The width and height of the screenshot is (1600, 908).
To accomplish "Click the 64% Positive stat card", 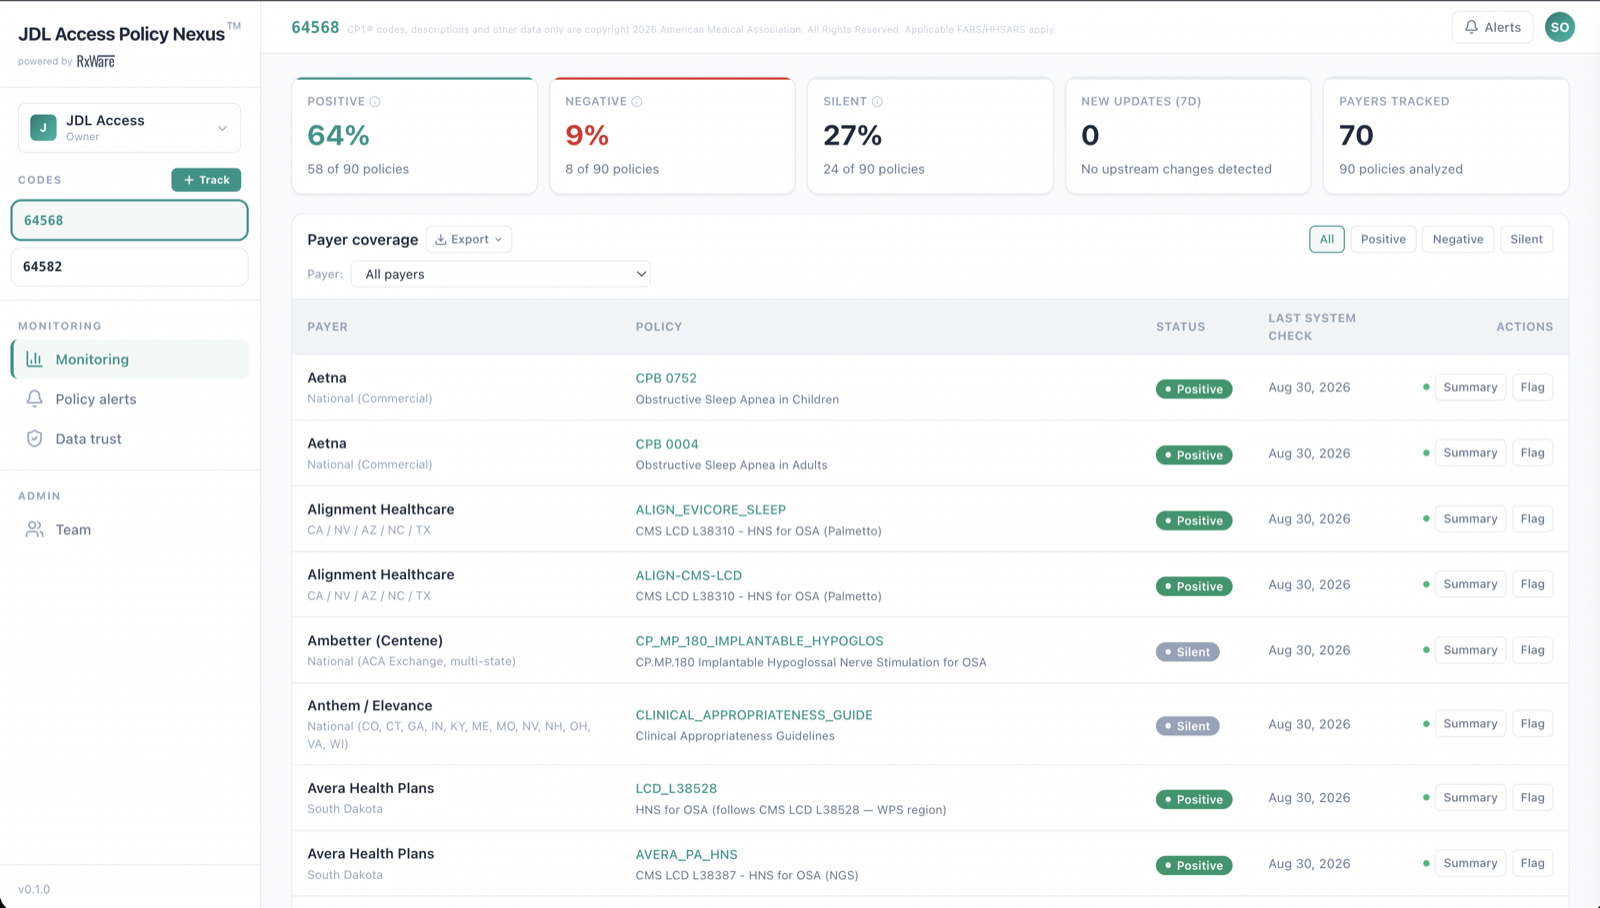I will (x=414, y=136).
